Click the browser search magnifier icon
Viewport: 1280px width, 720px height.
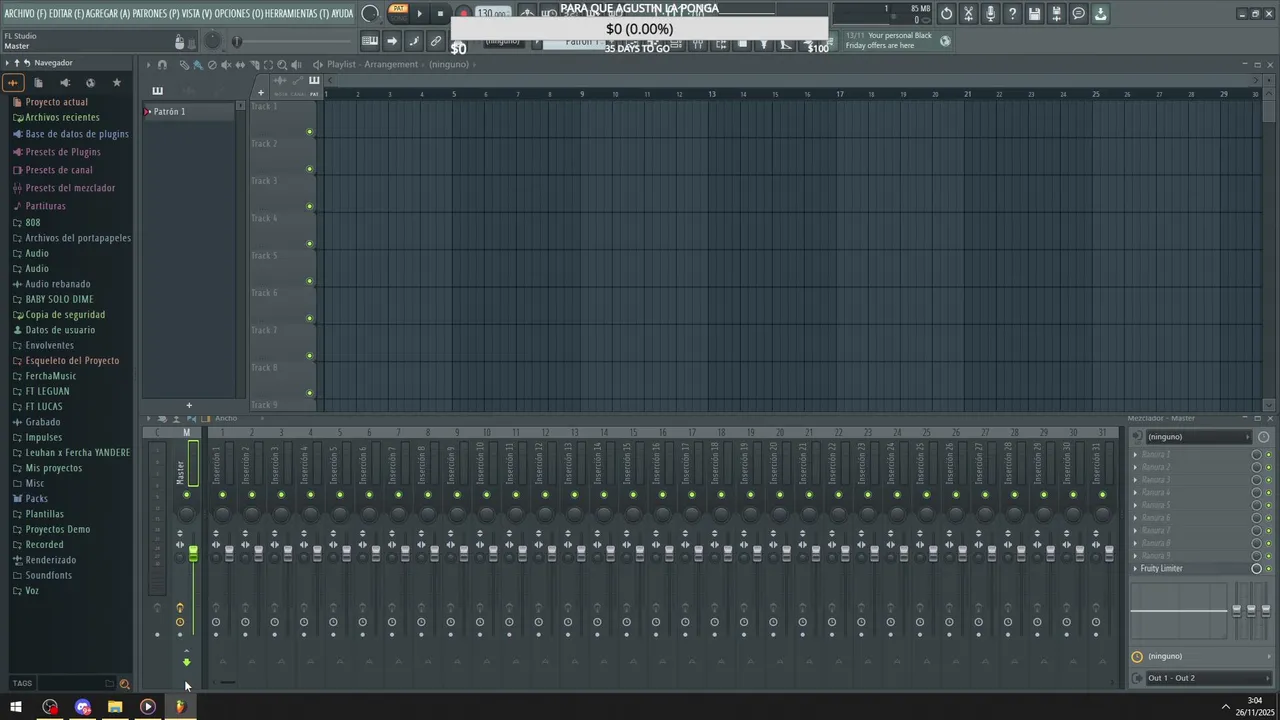pos(124,684)
